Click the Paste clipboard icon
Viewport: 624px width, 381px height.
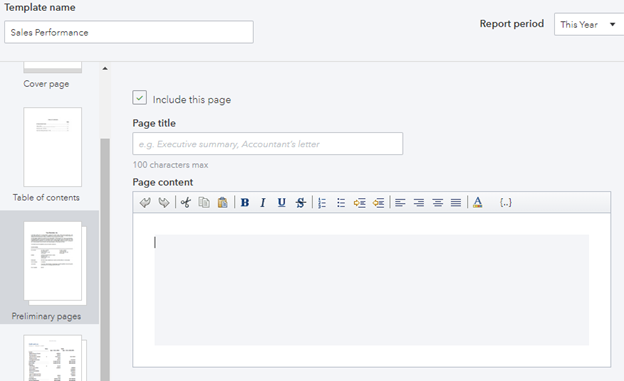(222, 203)
